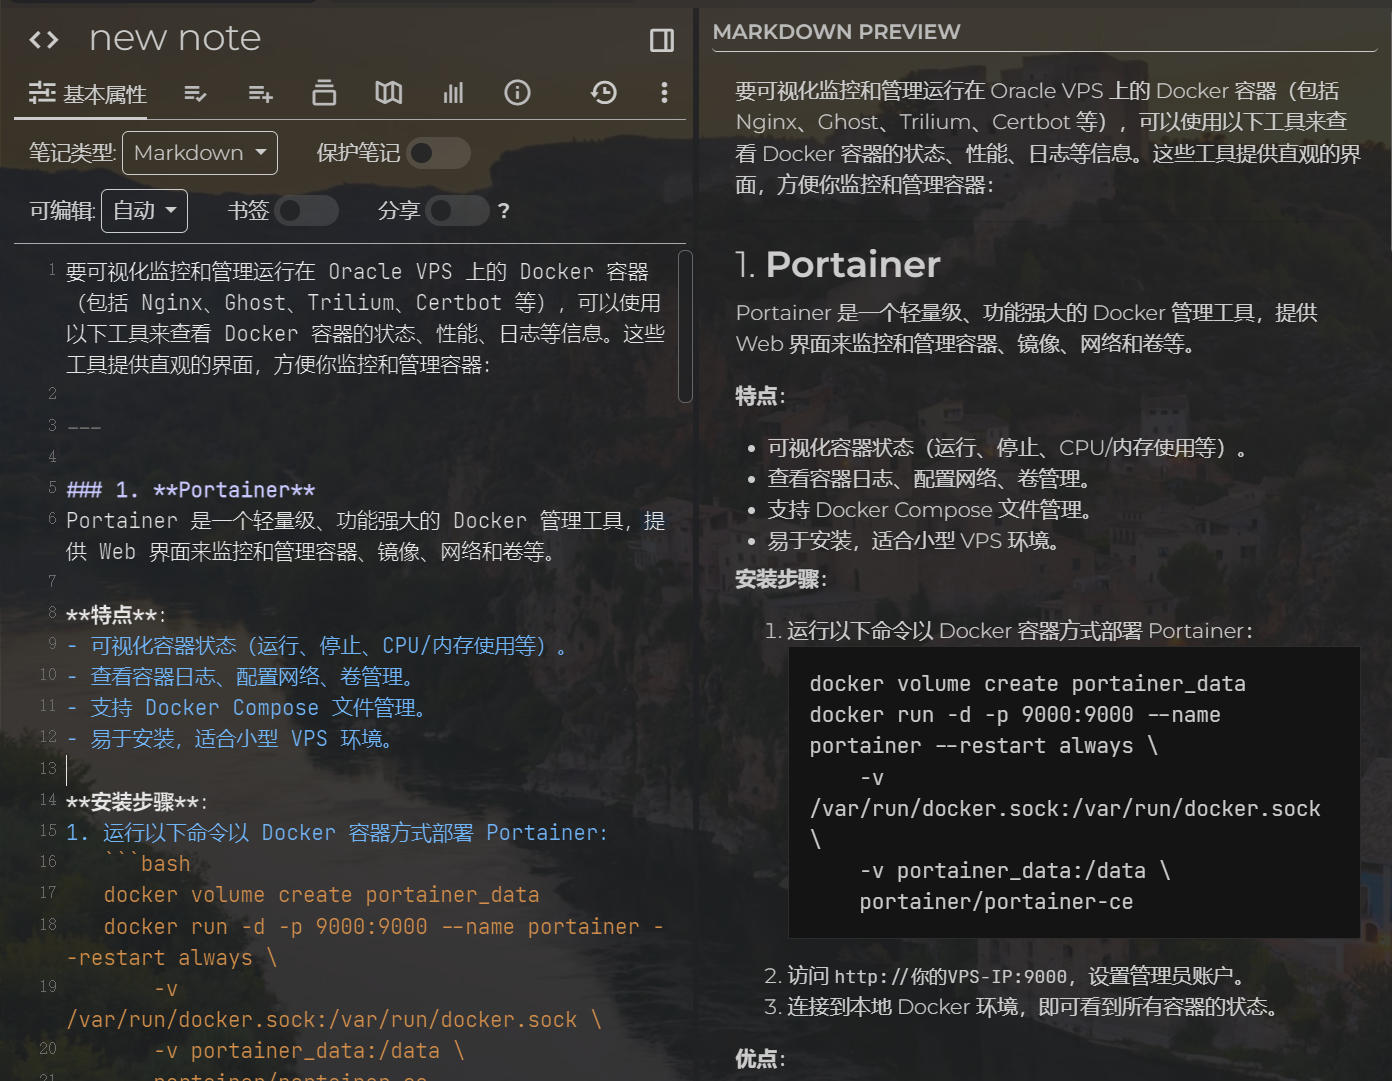
Task: Click preview bullet starting '可视化容器状态'
Action: tap(1008, 448)
